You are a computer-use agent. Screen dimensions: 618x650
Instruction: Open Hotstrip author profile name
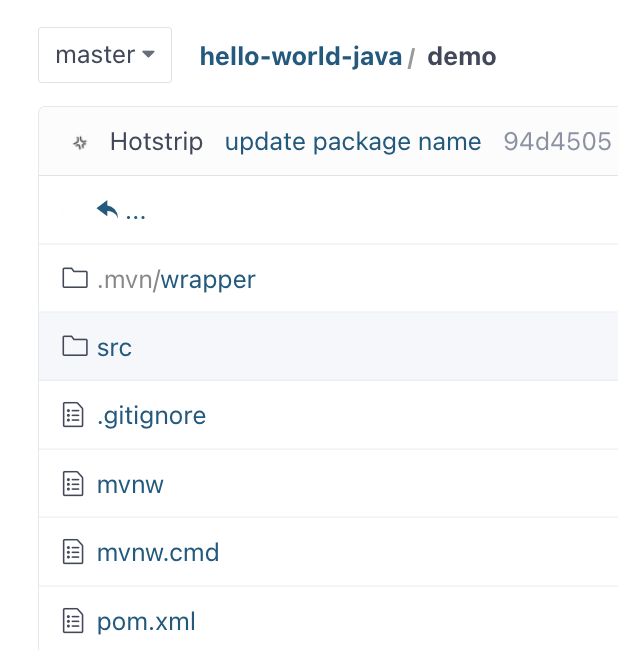coord(156,142)
